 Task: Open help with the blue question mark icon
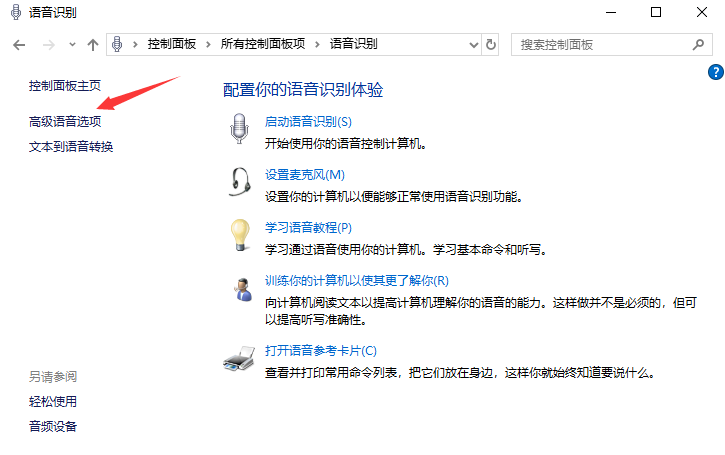point(715,72)
